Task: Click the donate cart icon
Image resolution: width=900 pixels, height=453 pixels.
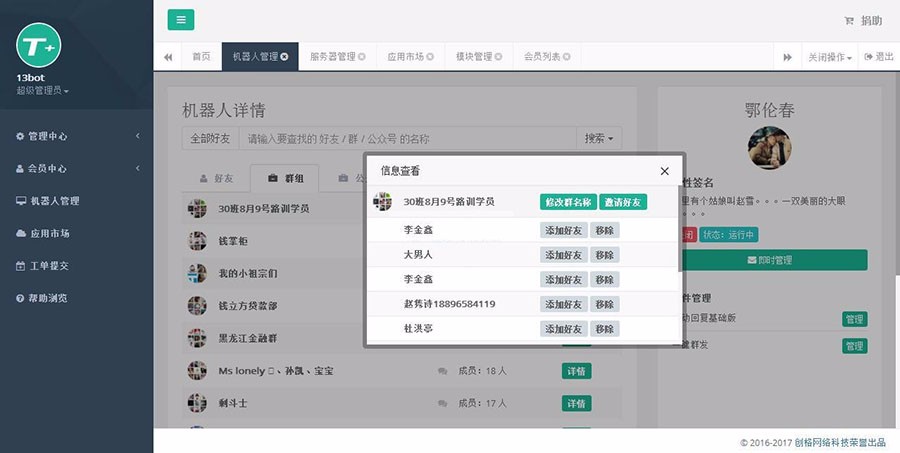Action: 848,21
